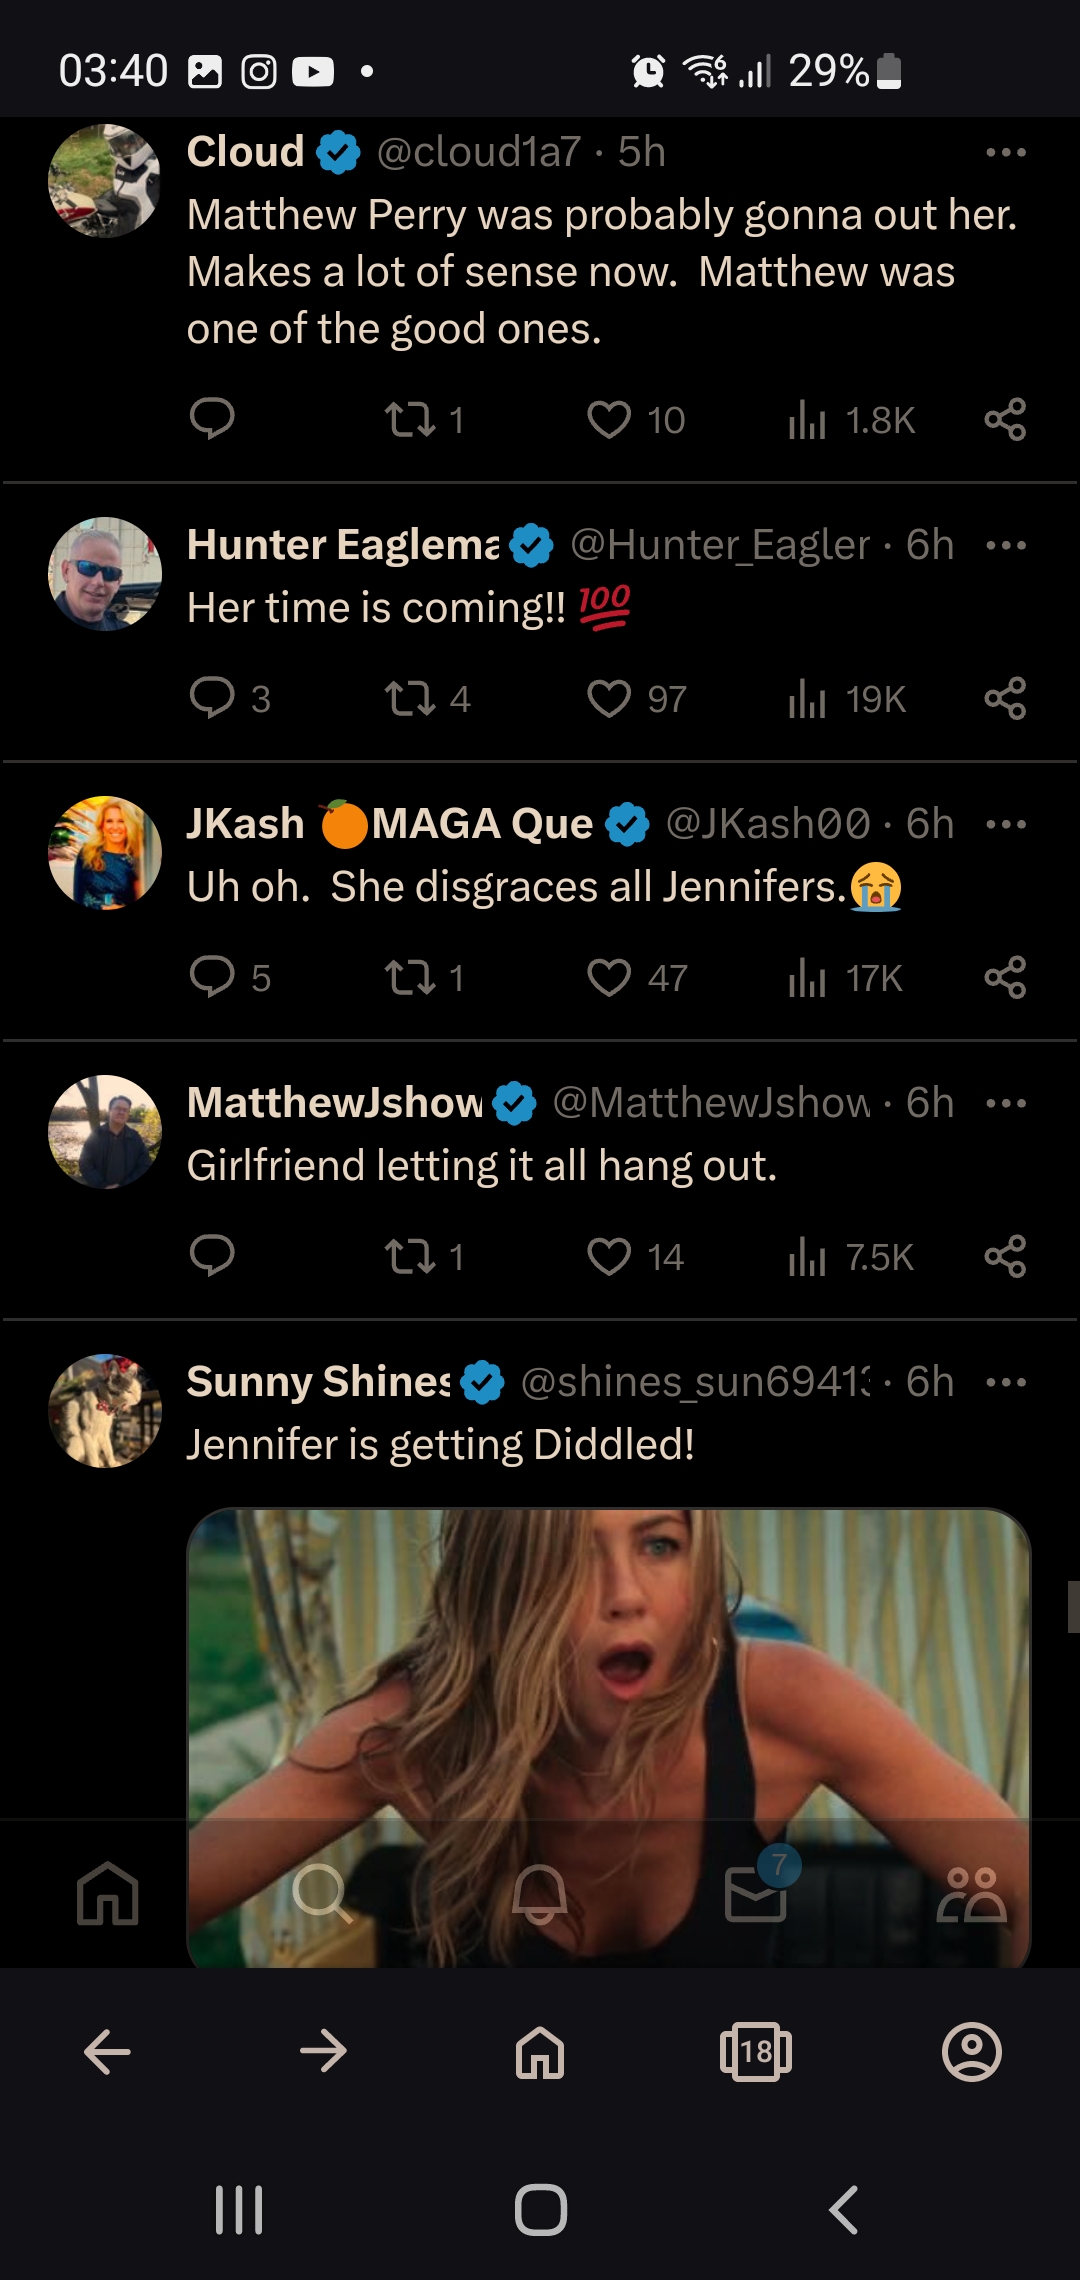Open the Notifications bell tab

(x=540, y=1893)
